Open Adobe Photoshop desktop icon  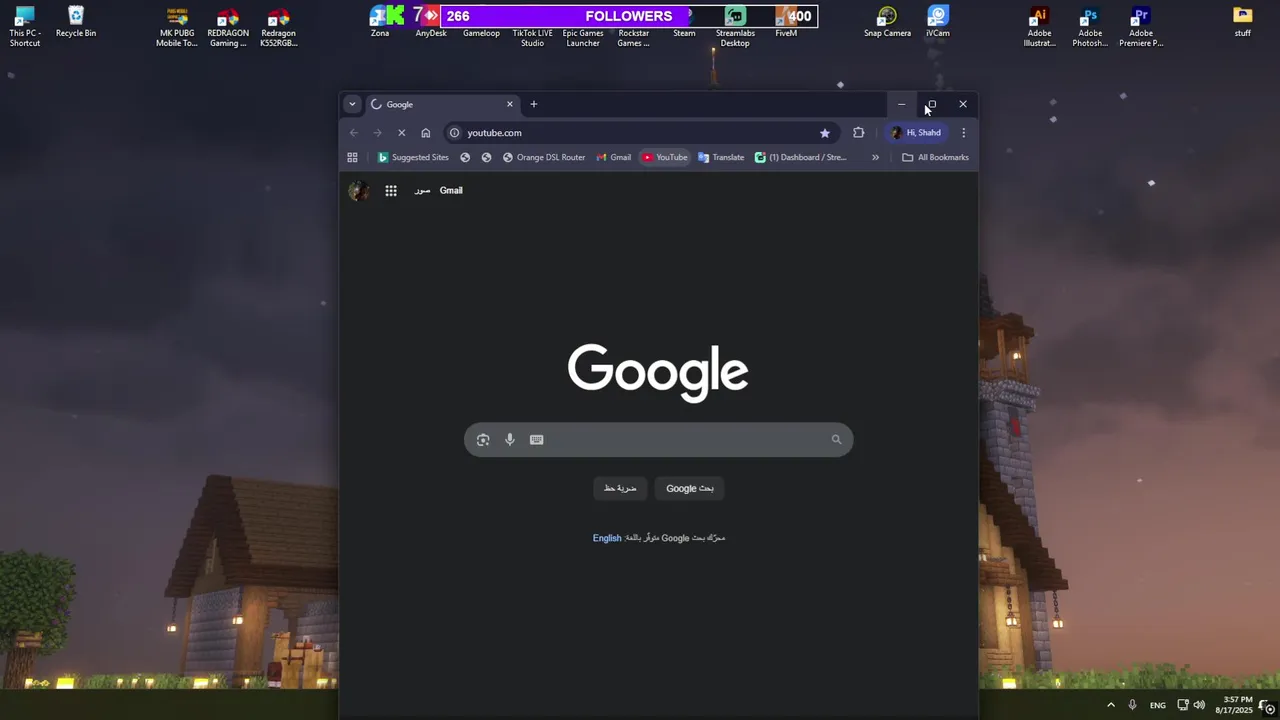[x=1090, y=27]
